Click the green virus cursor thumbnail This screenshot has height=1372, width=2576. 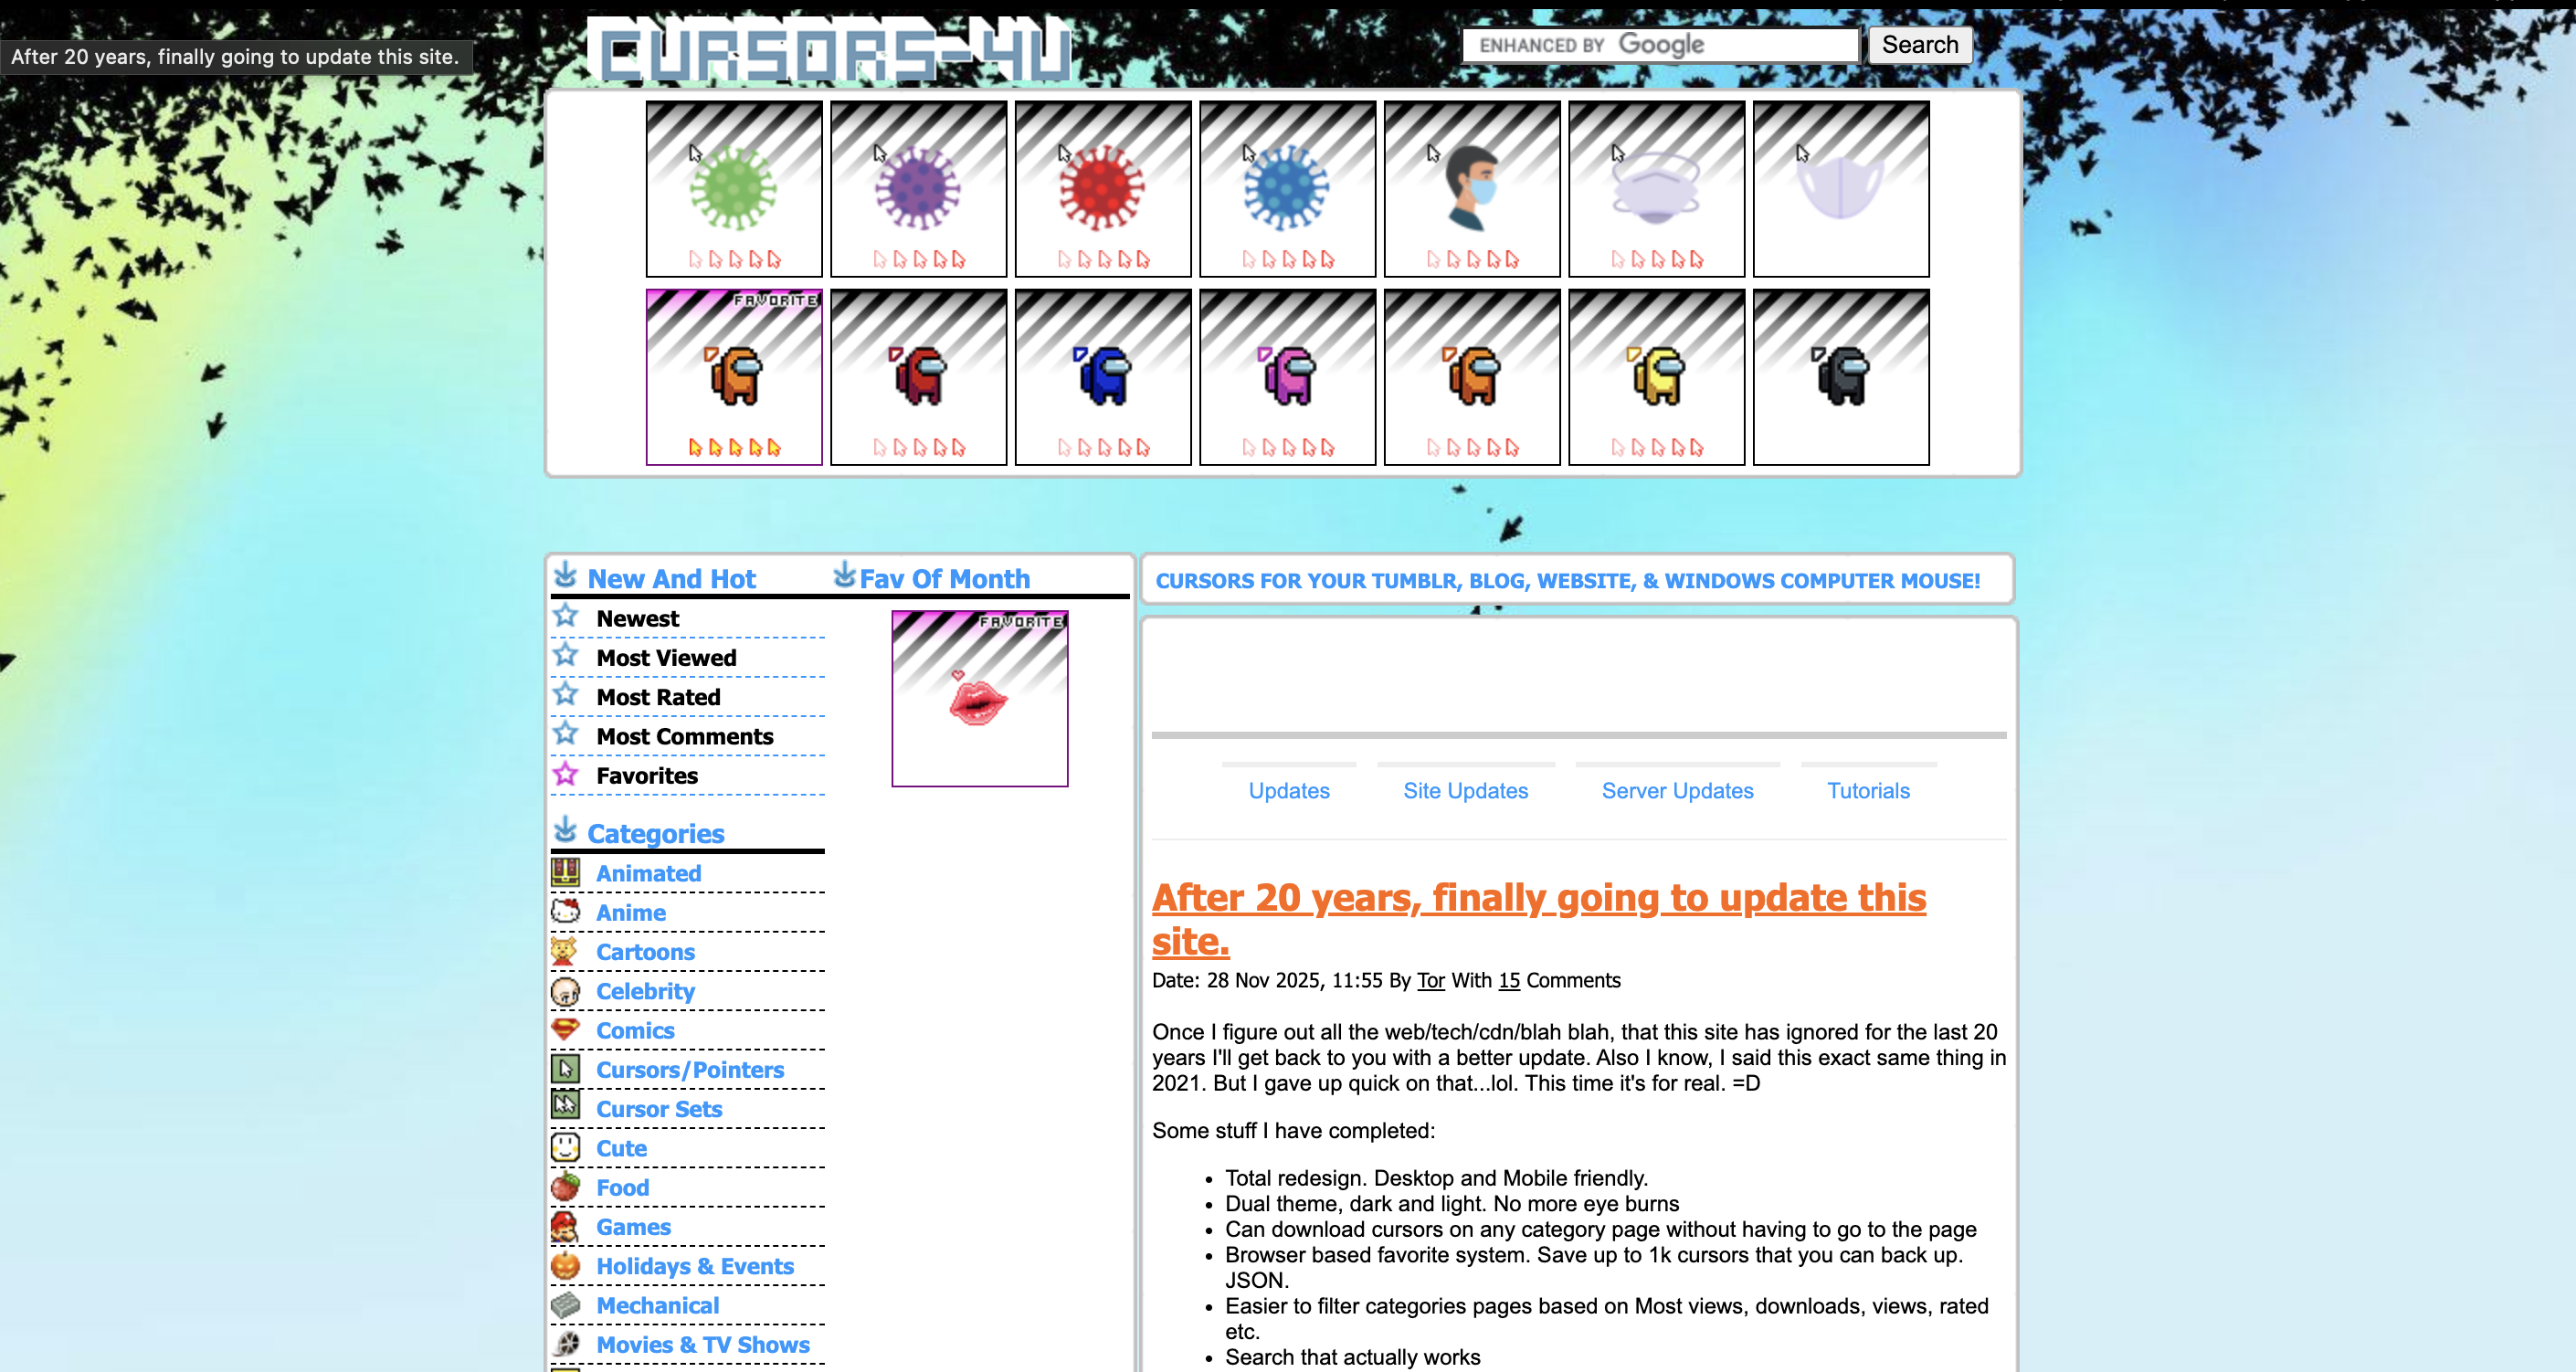click(x=733, y=188)
